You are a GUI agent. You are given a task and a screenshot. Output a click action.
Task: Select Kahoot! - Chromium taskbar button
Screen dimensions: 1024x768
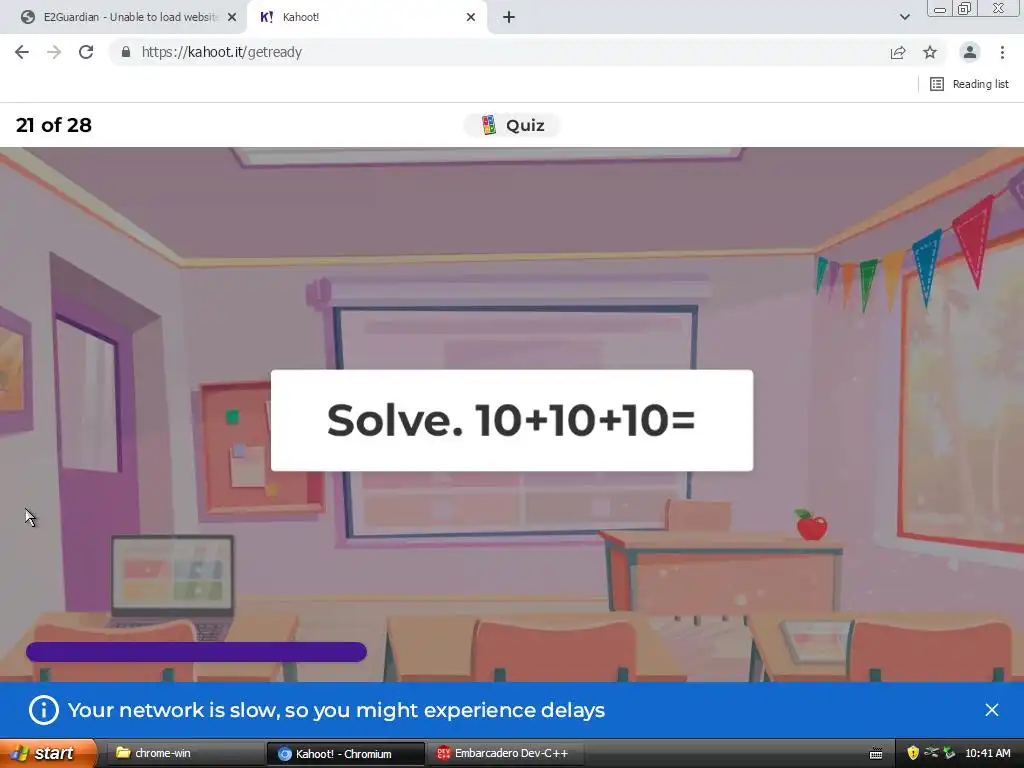(345, 754)
